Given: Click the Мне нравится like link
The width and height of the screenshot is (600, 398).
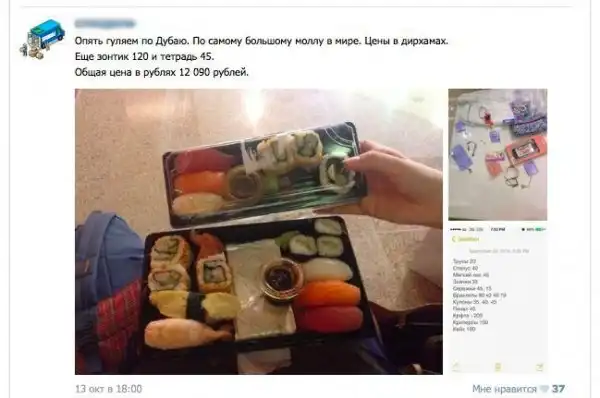Looking at the screenshot, I should pyautogui.click(x=504, y=389).
